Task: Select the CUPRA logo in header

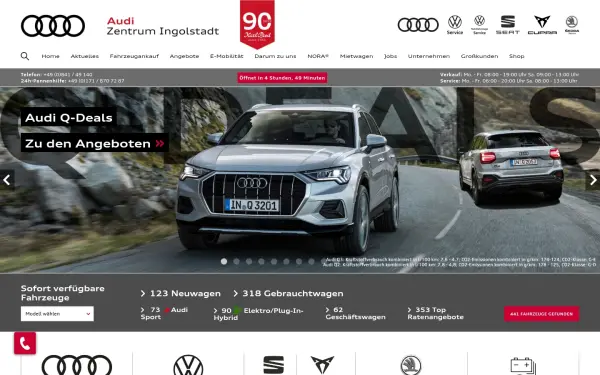Action: click(x=542, y=25)
